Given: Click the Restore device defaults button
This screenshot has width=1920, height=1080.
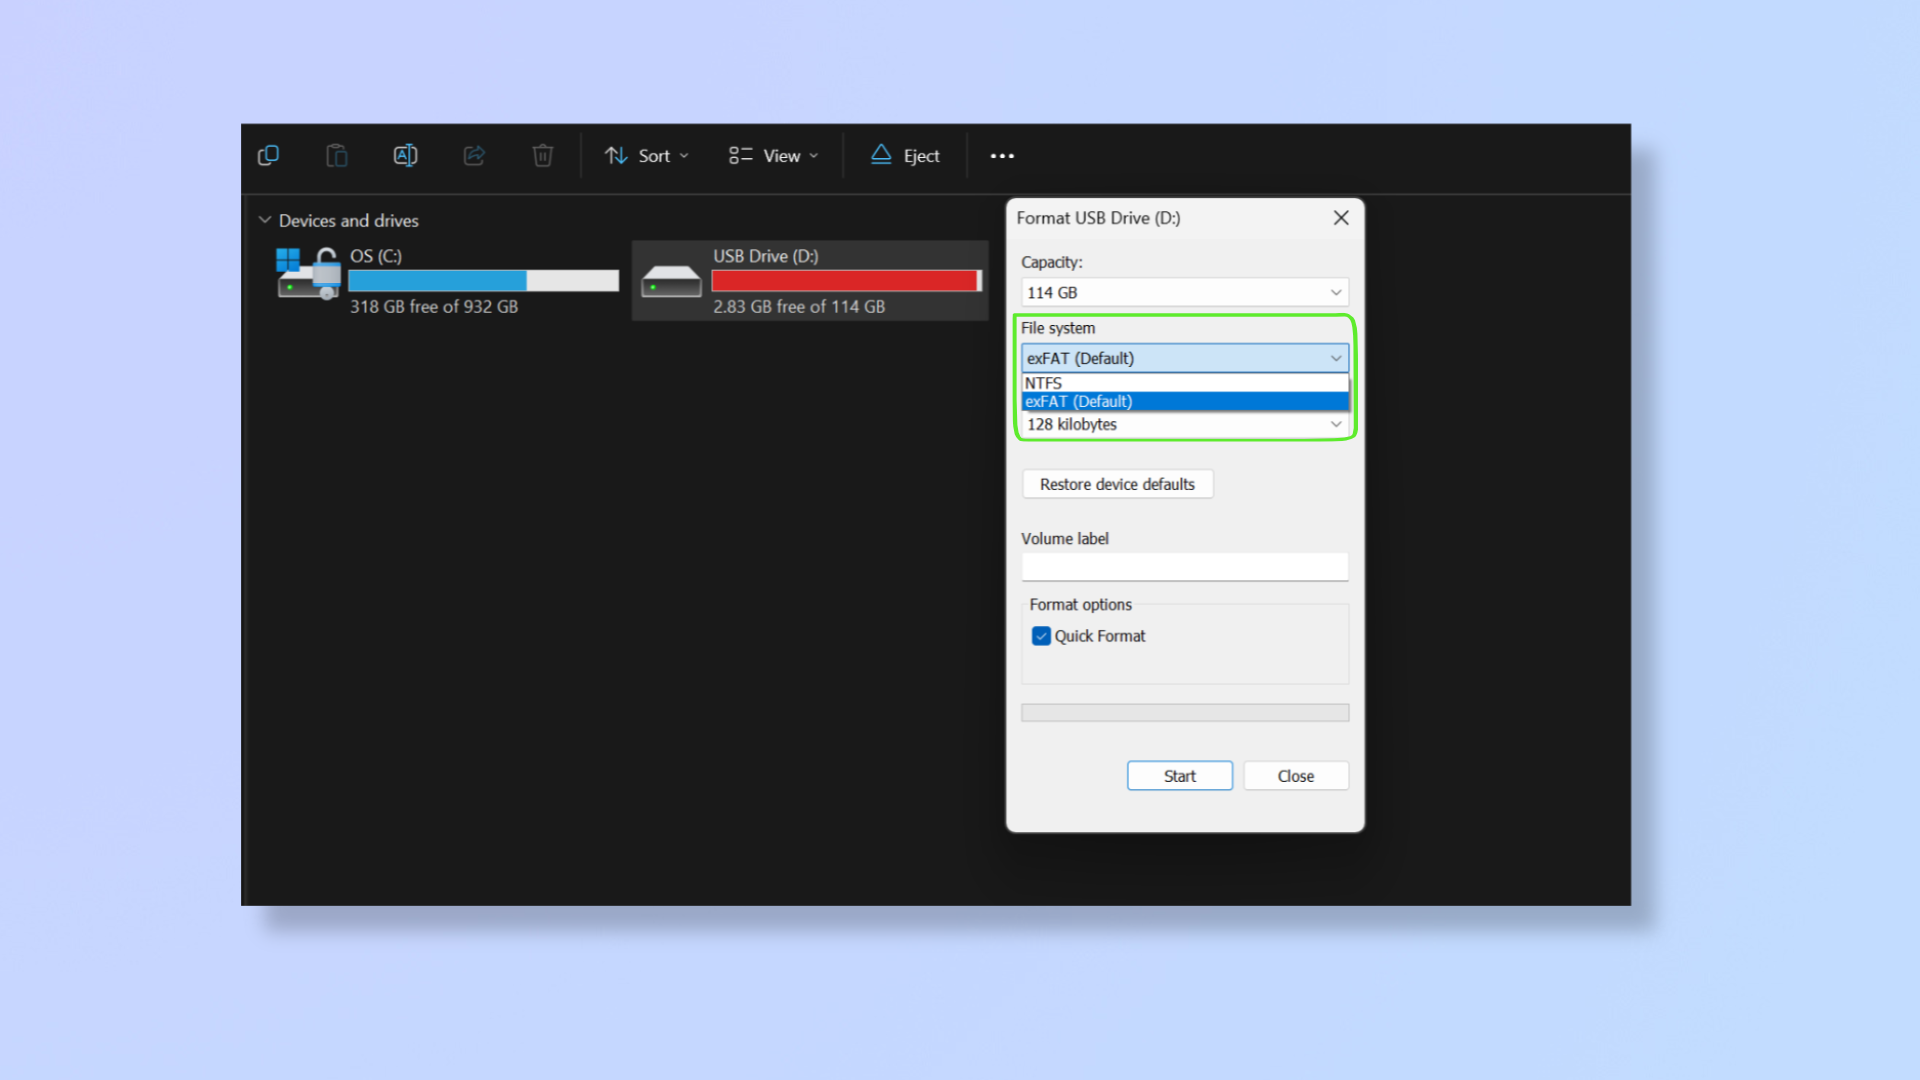Looking at the screenshot, I should pos(1116,484).
